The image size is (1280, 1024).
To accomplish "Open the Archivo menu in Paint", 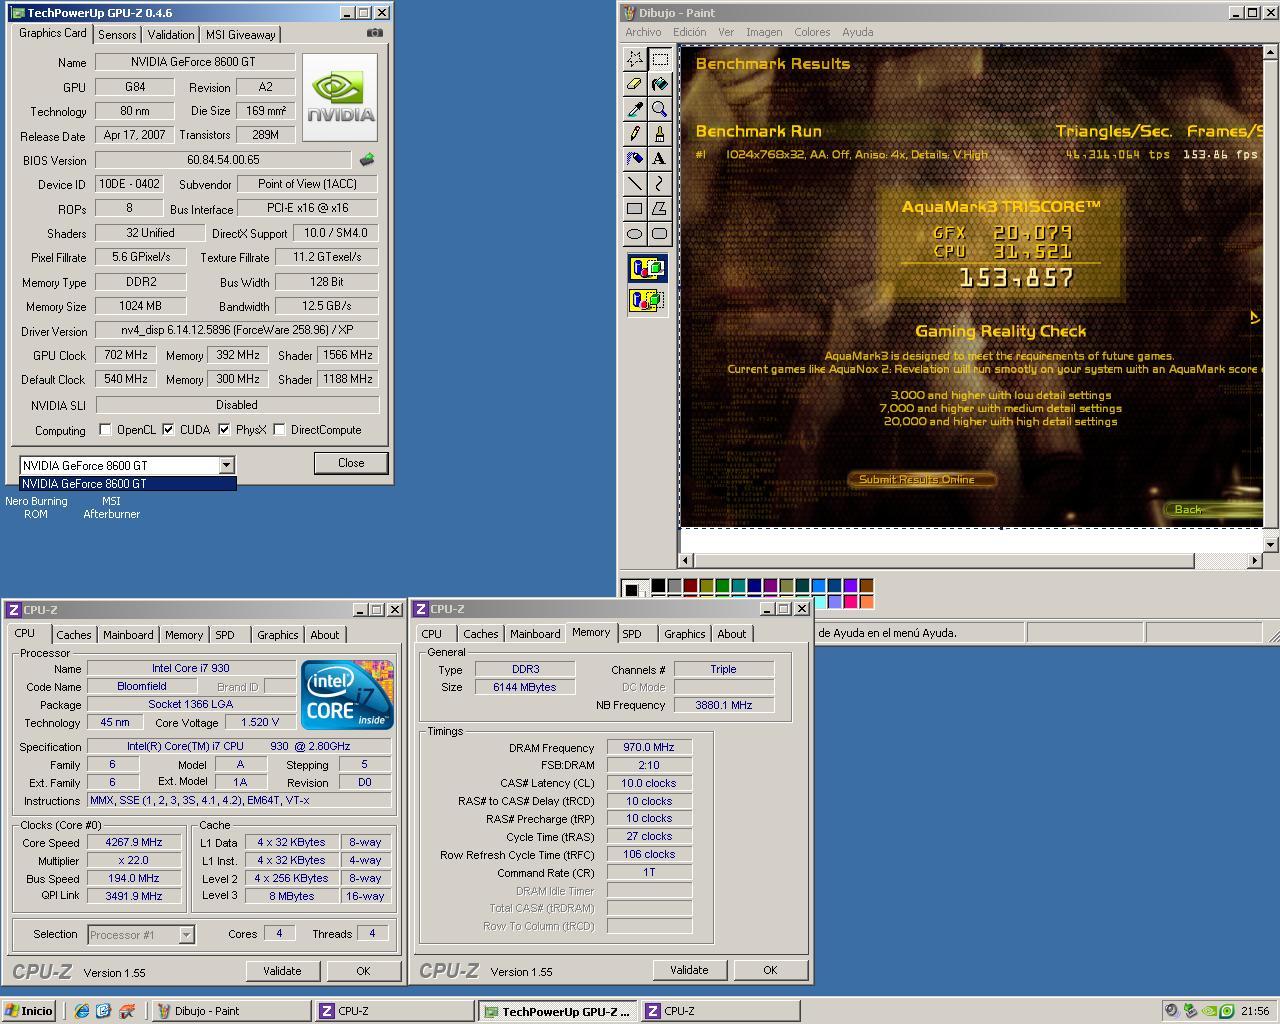I will click(x=643, y=32).
